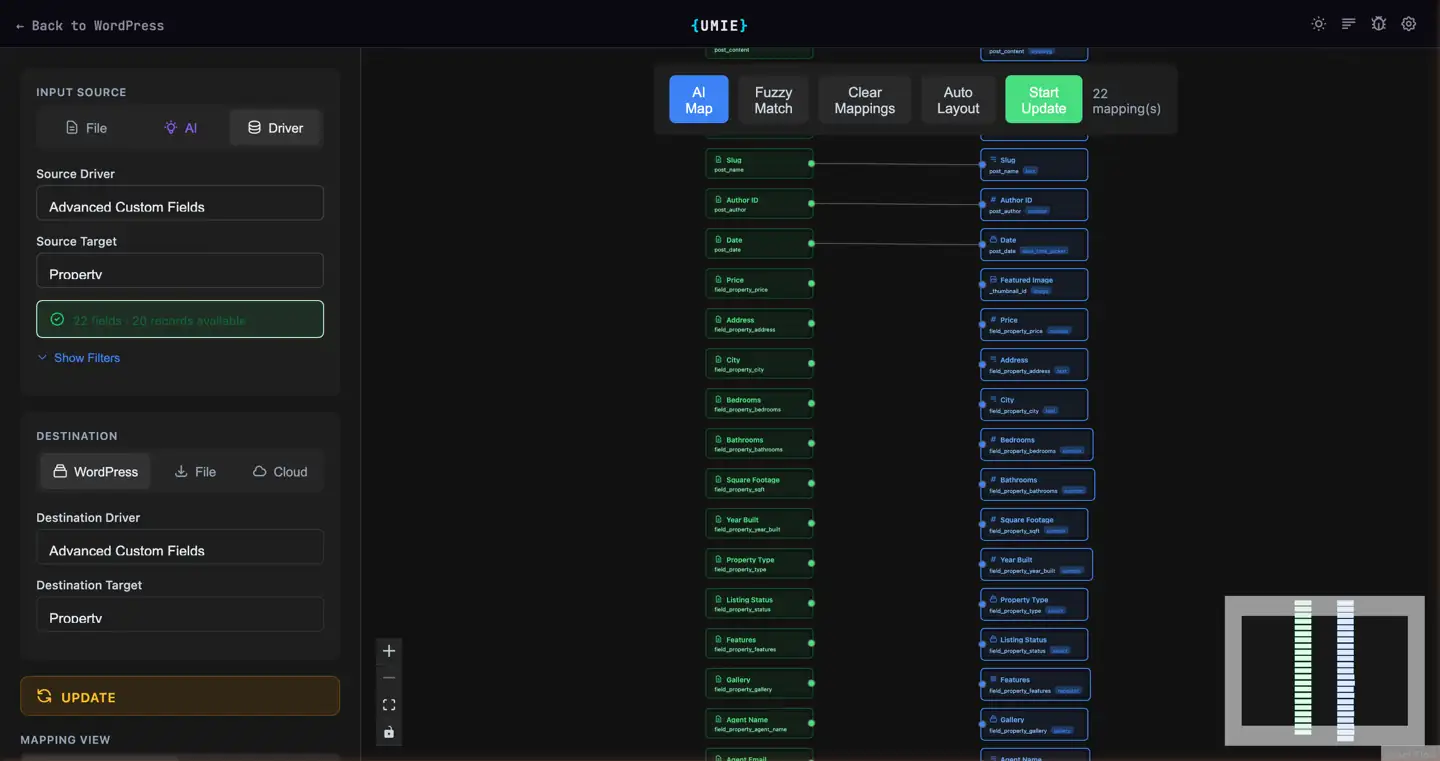Select source Bathrooms node
This screenshot has width=1440, height=761.
click(759, 444)
